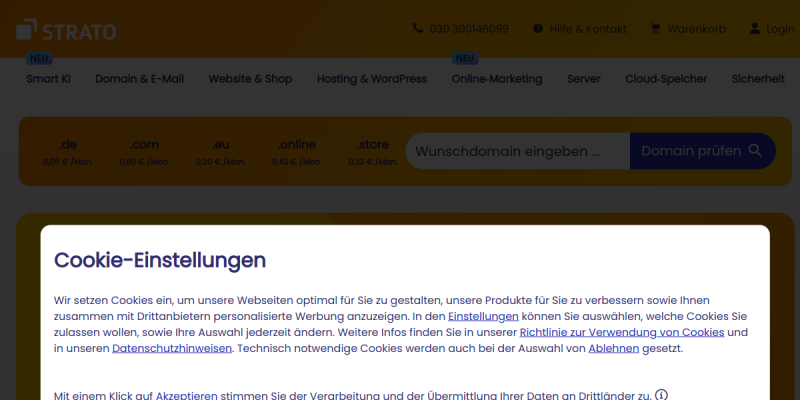The height and width of the screenshot is (400, 800).
Task: Open the Server menu
Action: point(584,79)
